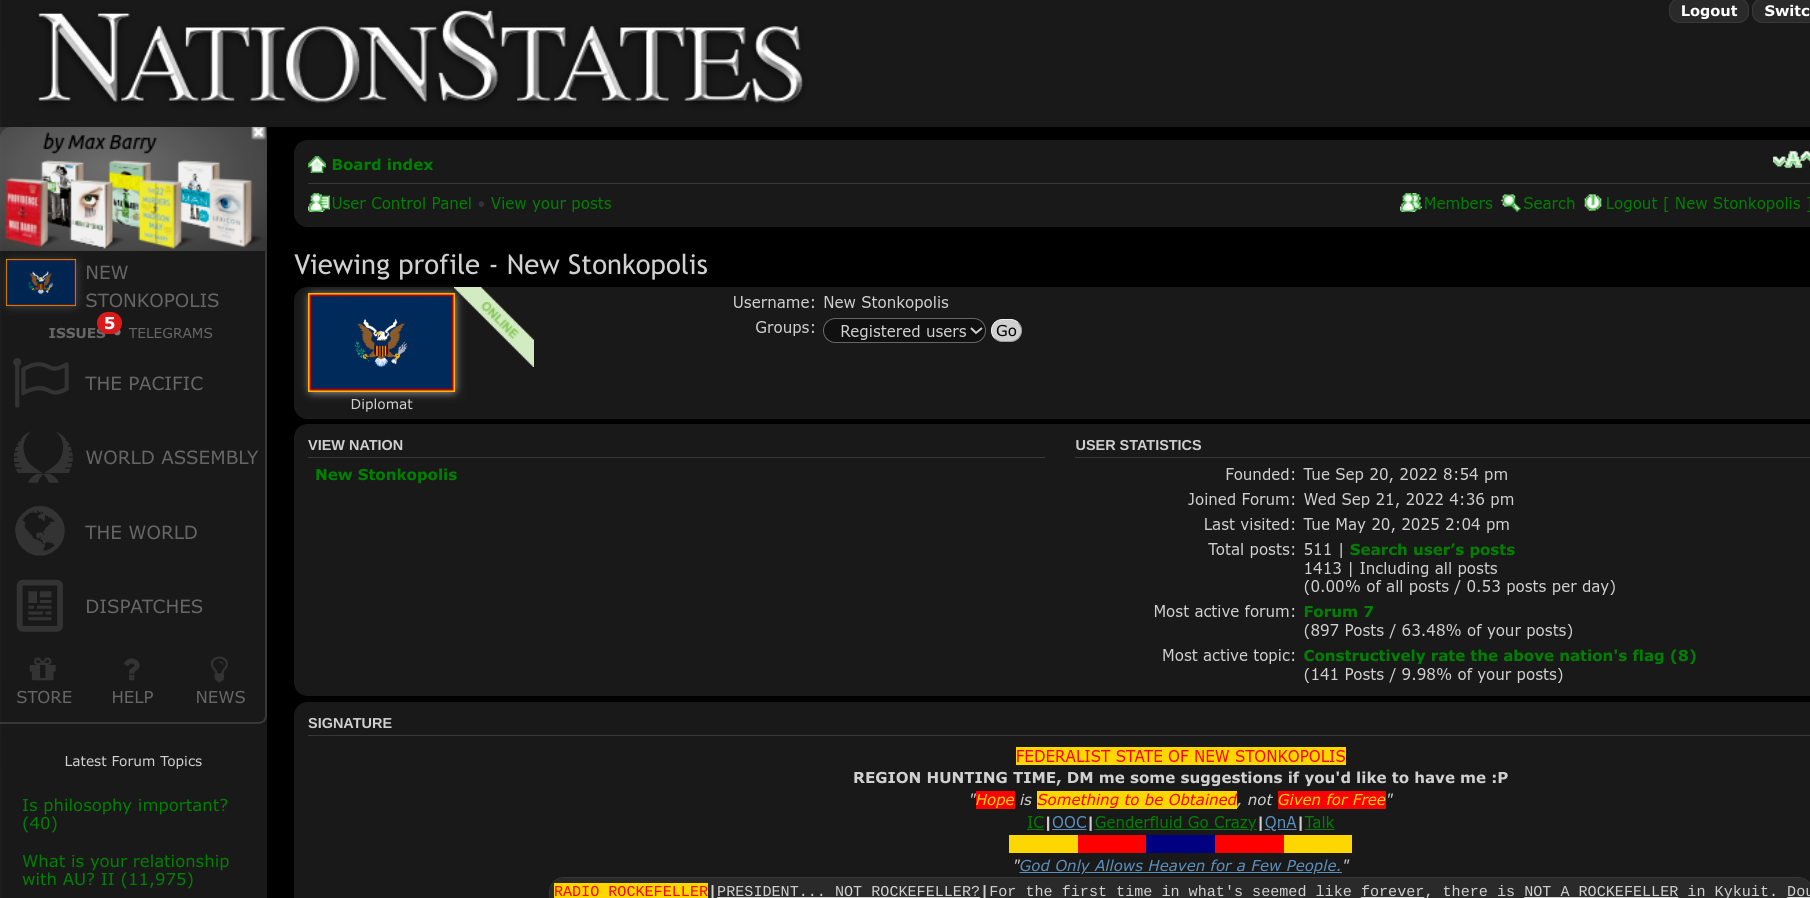Click the Logout button at top

pos(1708,11)
